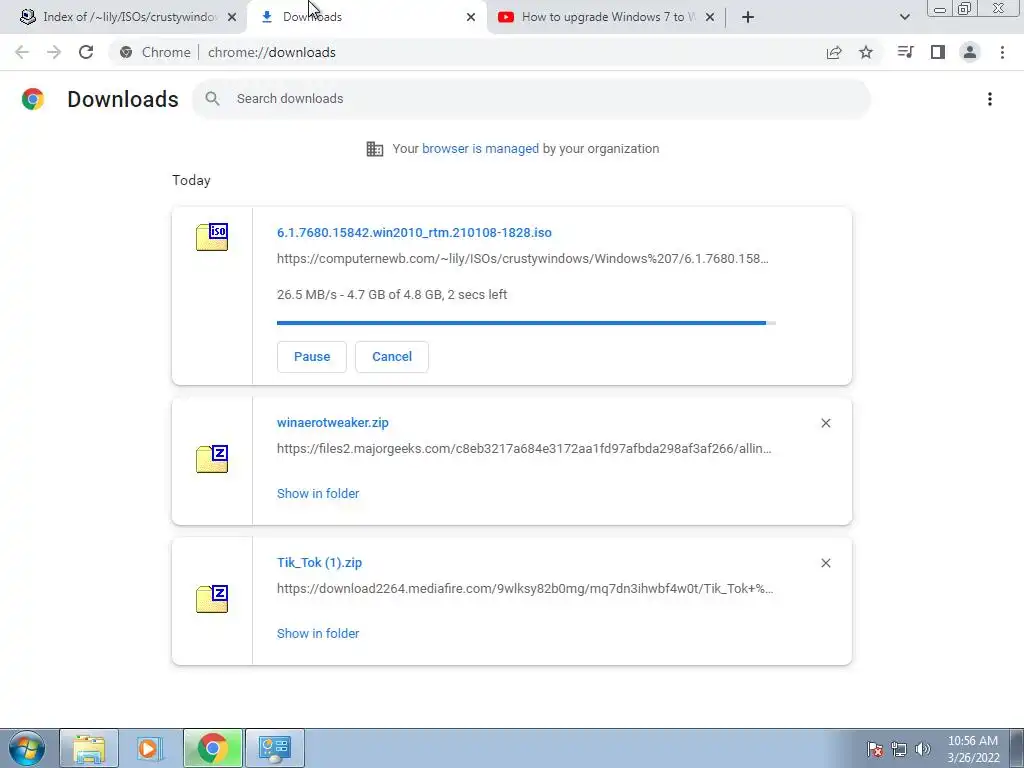Open the 6.1.7680.15842 ISO file link

[414, 233]
